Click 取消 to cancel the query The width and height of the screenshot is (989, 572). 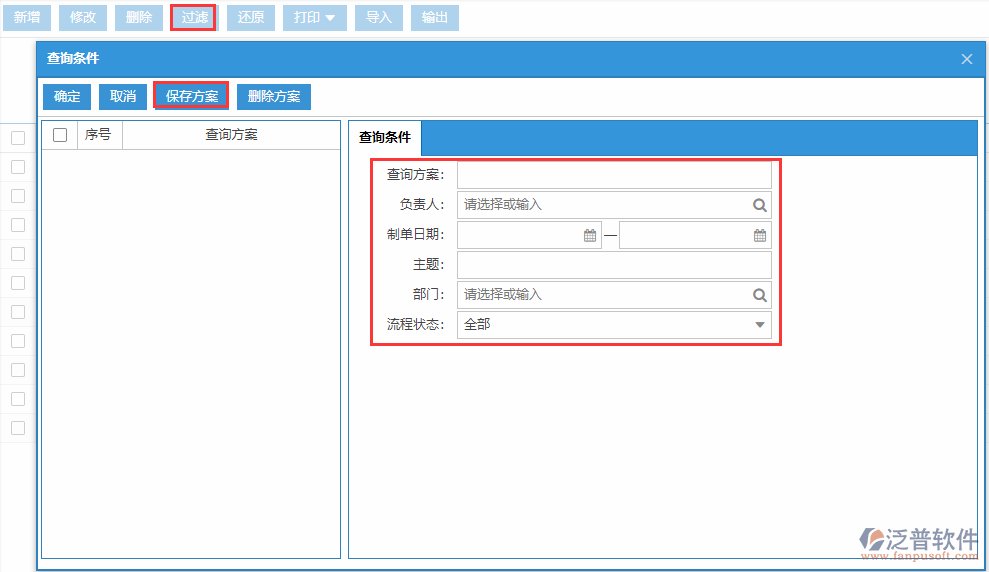click(x=123, y=96)
